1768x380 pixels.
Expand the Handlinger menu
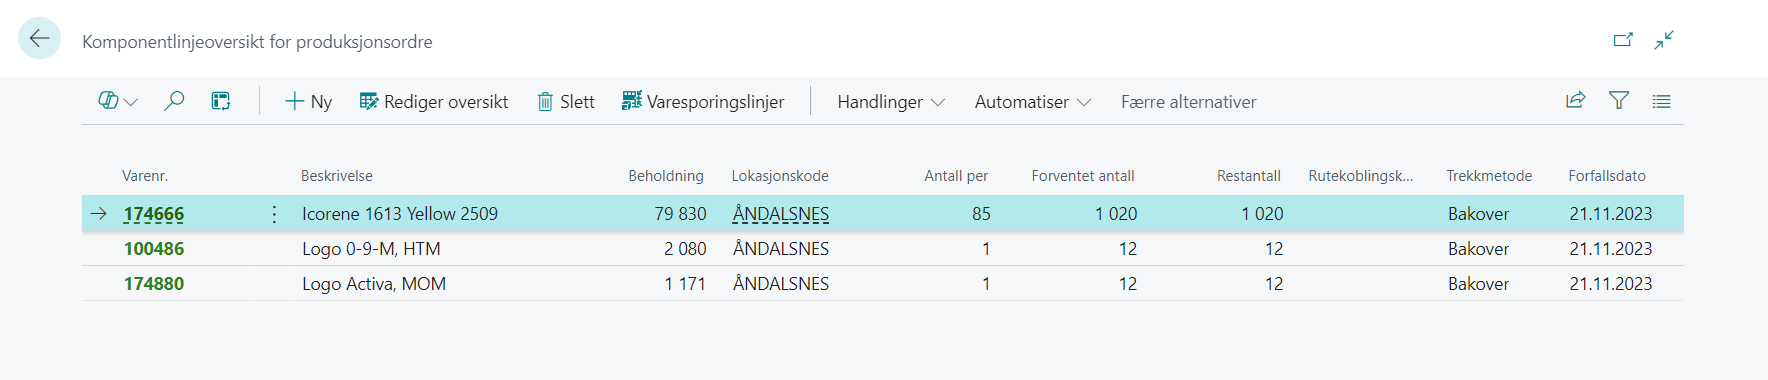pos(891,102)
